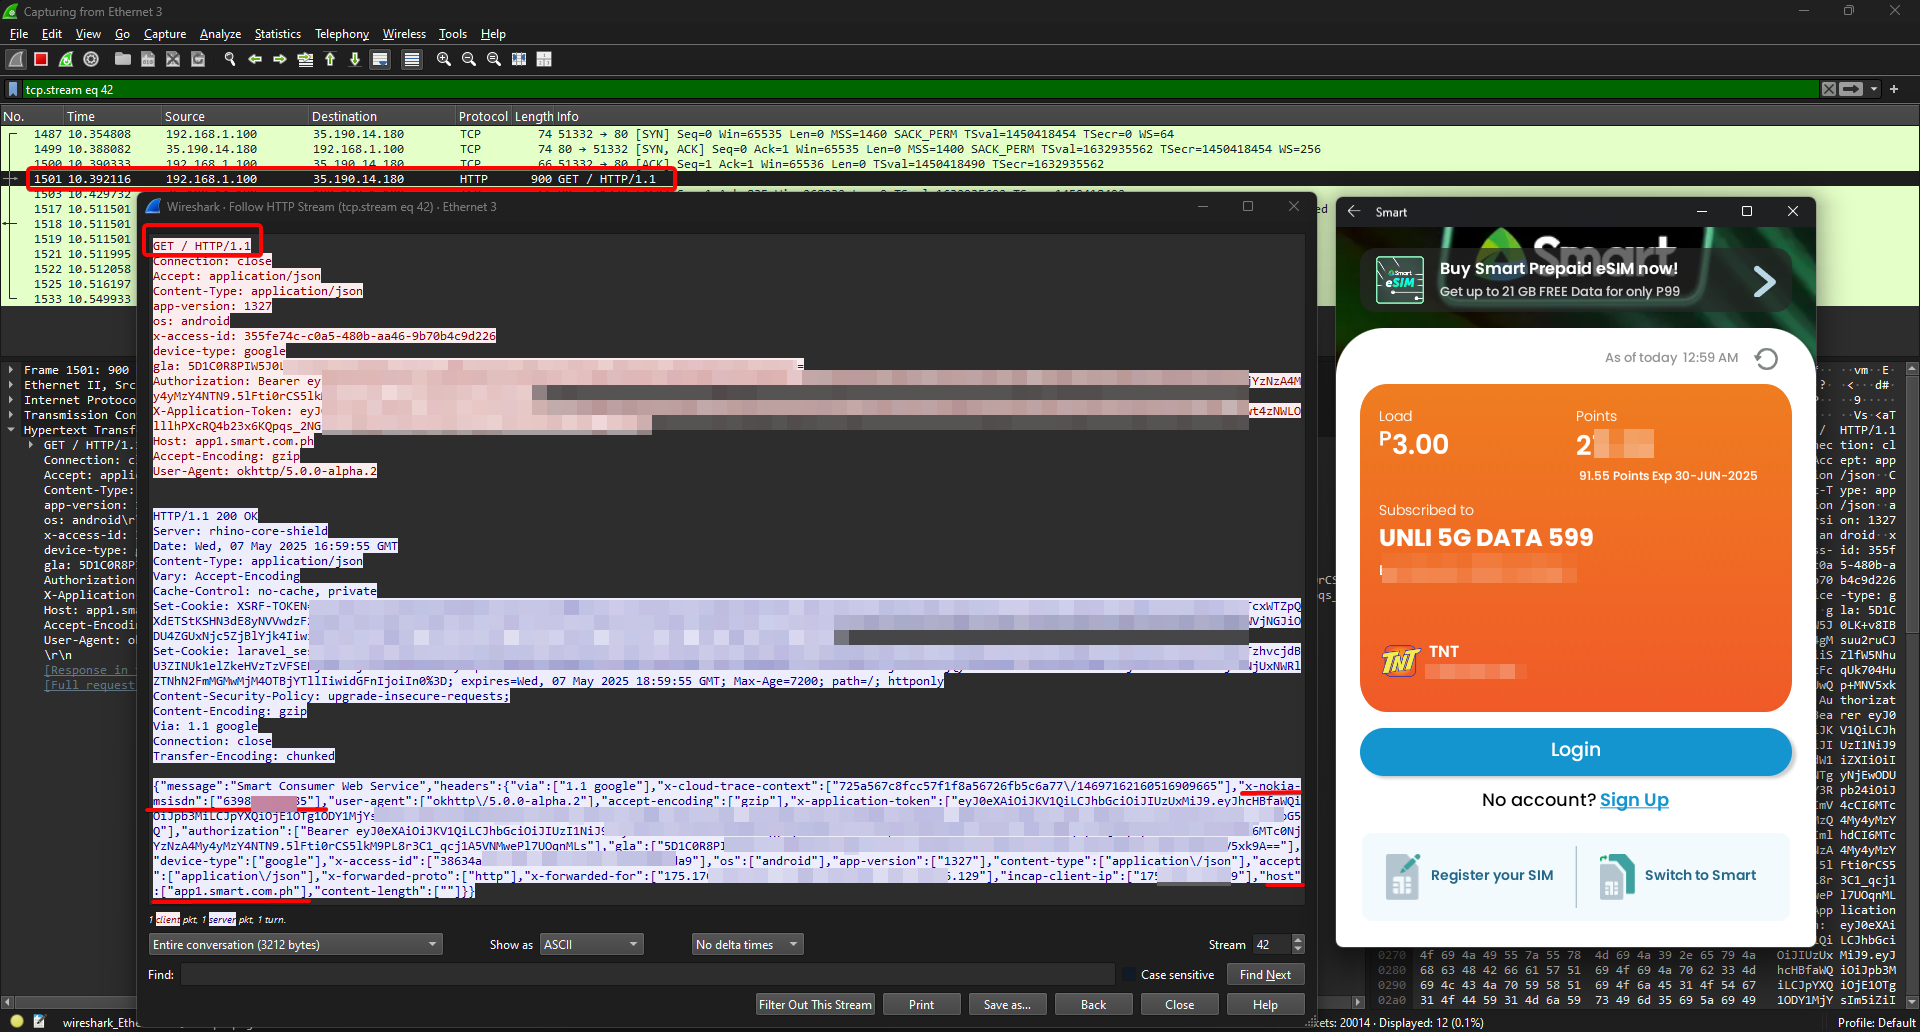
Task: Open Entire conversation direction dropdown
Action: coord(295,944)
